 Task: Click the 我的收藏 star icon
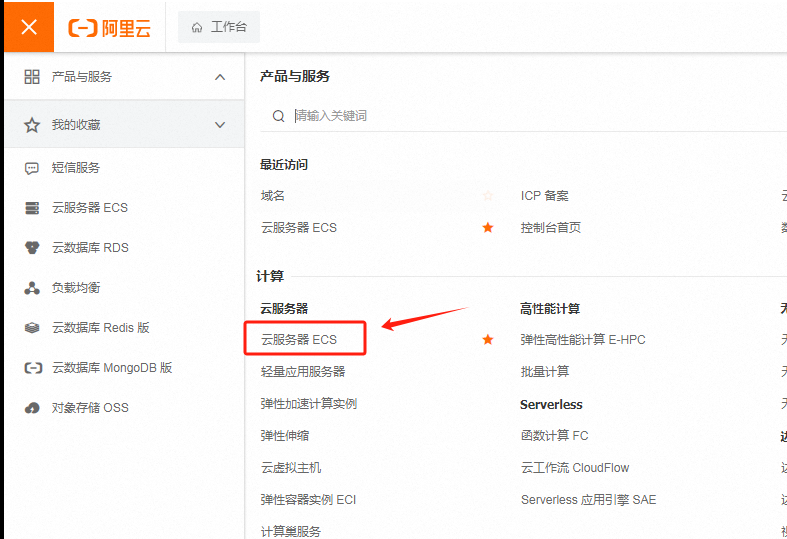click(32, 124)
